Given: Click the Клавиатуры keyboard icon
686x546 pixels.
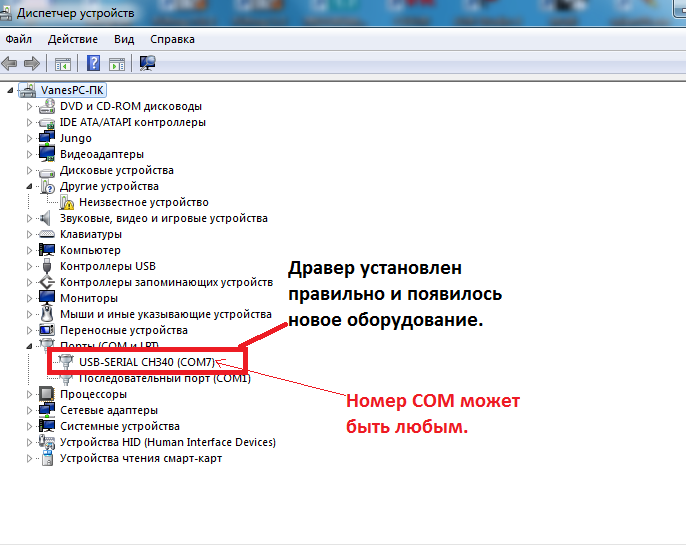Looking at the screenshot, I should click(47, 234).
